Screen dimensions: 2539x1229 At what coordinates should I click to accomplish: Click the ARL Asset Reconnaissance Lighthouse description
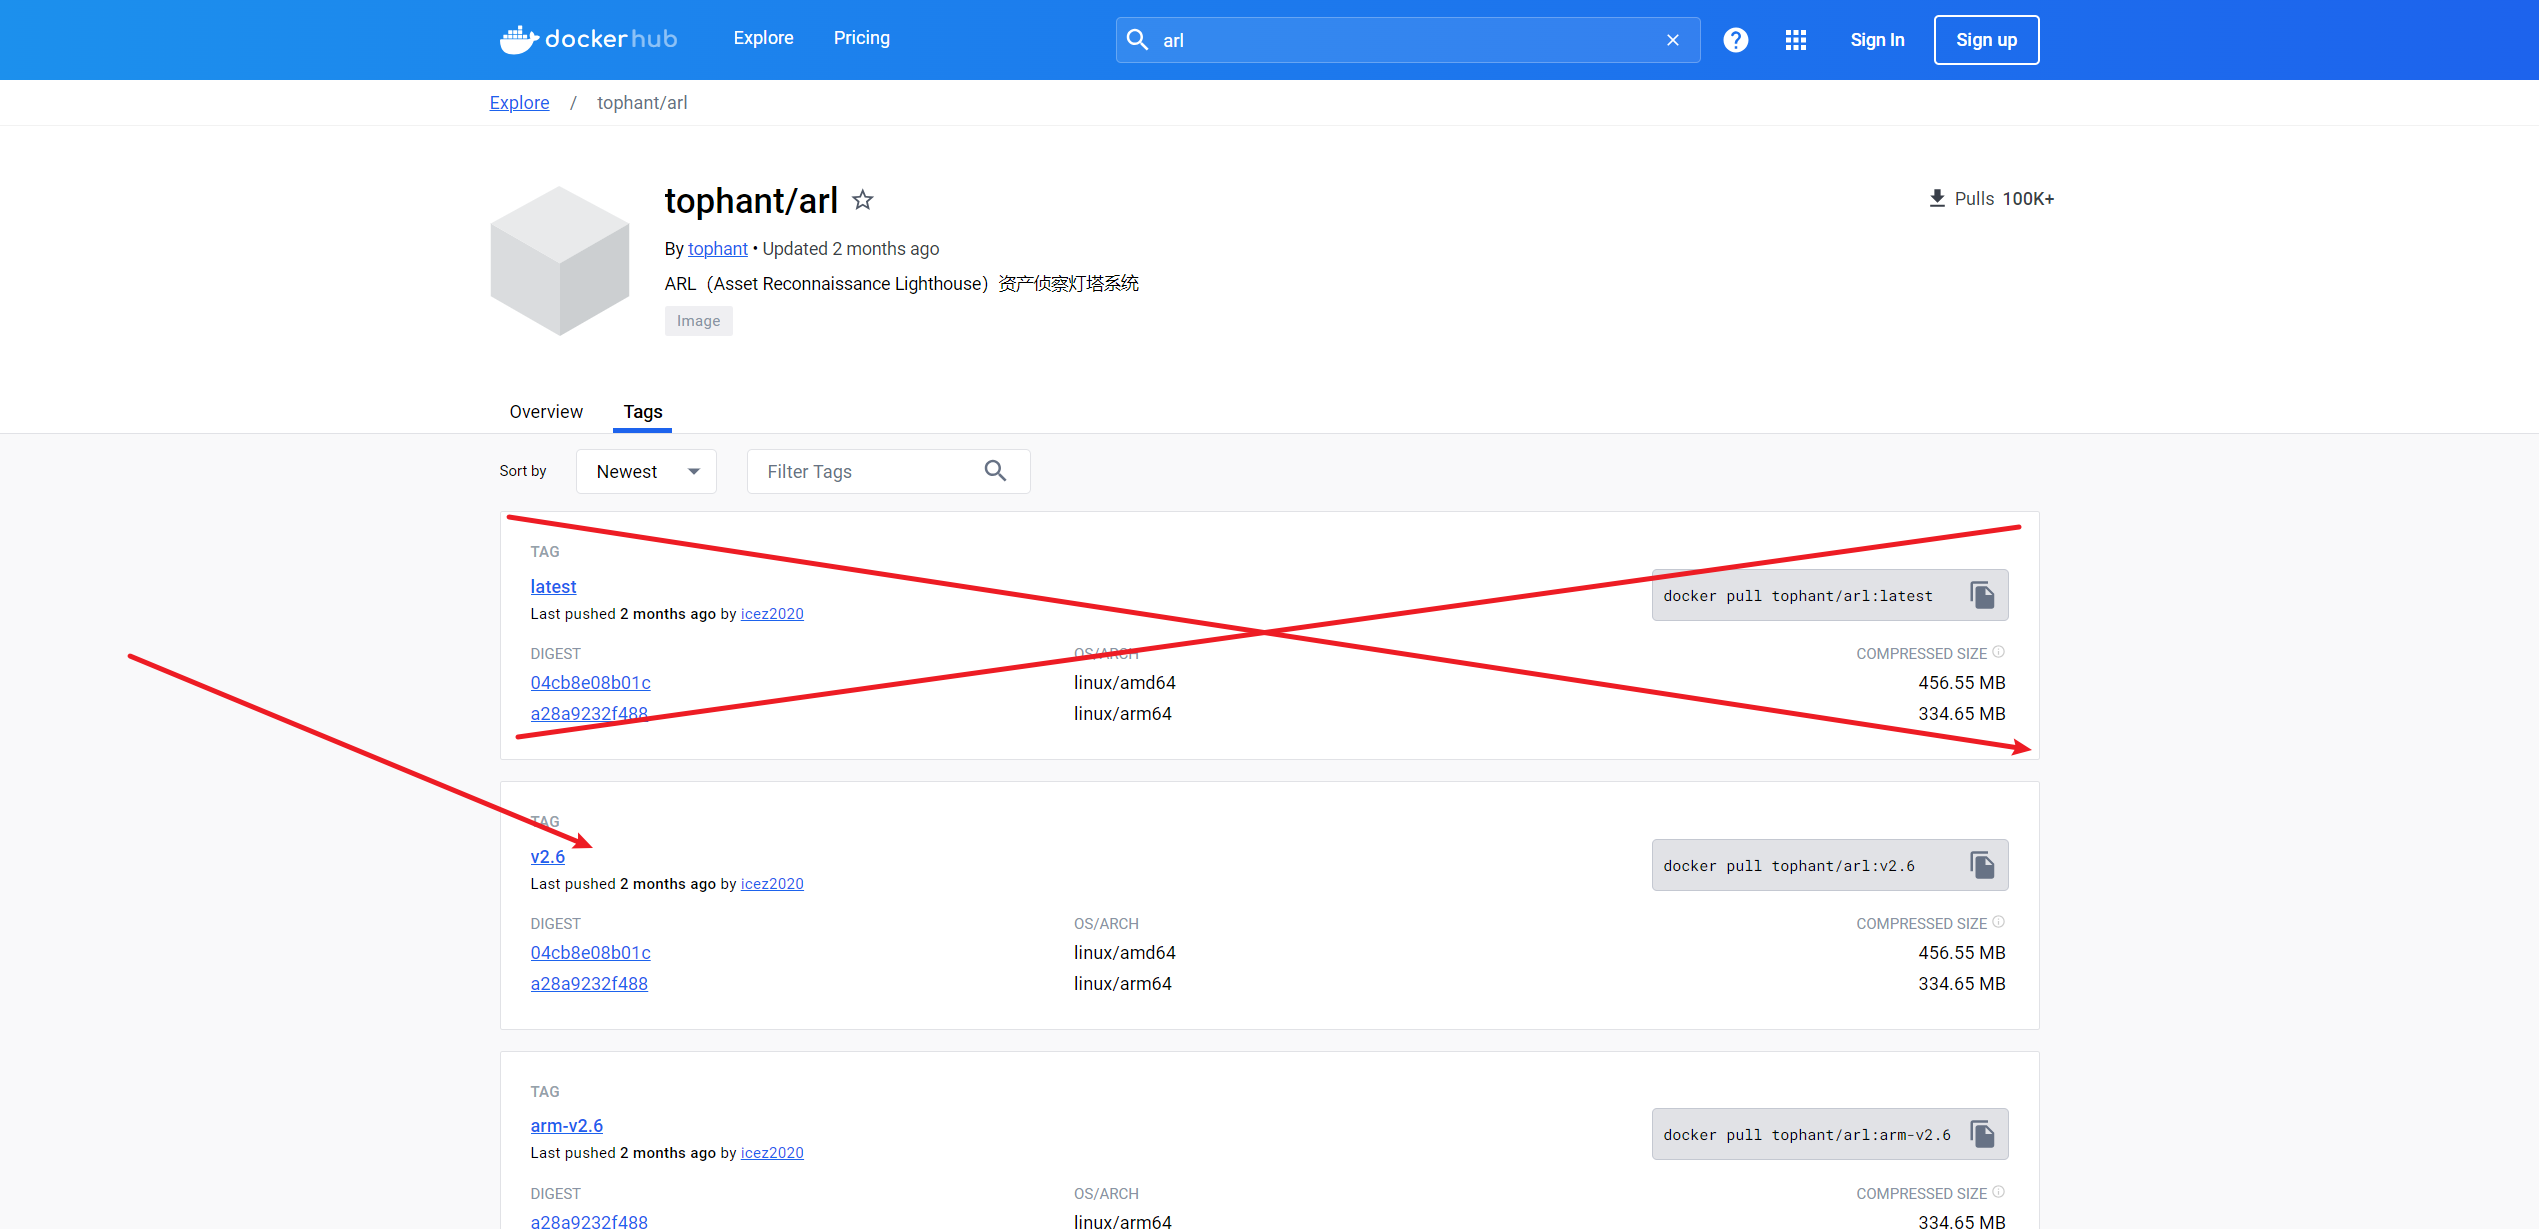click(x=902, y=284)
